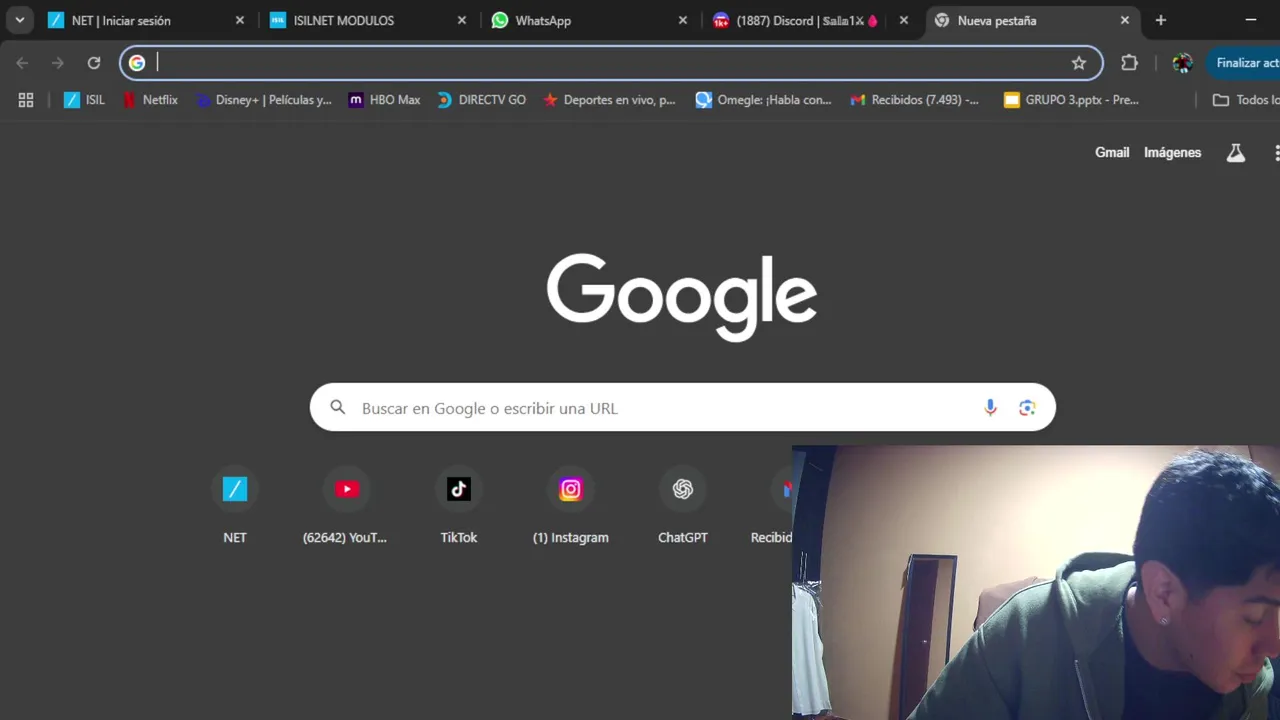The height and width of the screenshot is (720, 1280).
Task: Click the browser back arrow
Action: [x=22, y=63]
